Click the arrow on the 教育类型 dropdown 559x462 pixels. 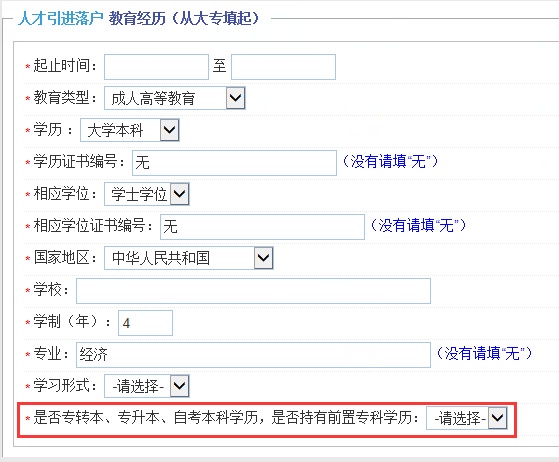[236, 98]
